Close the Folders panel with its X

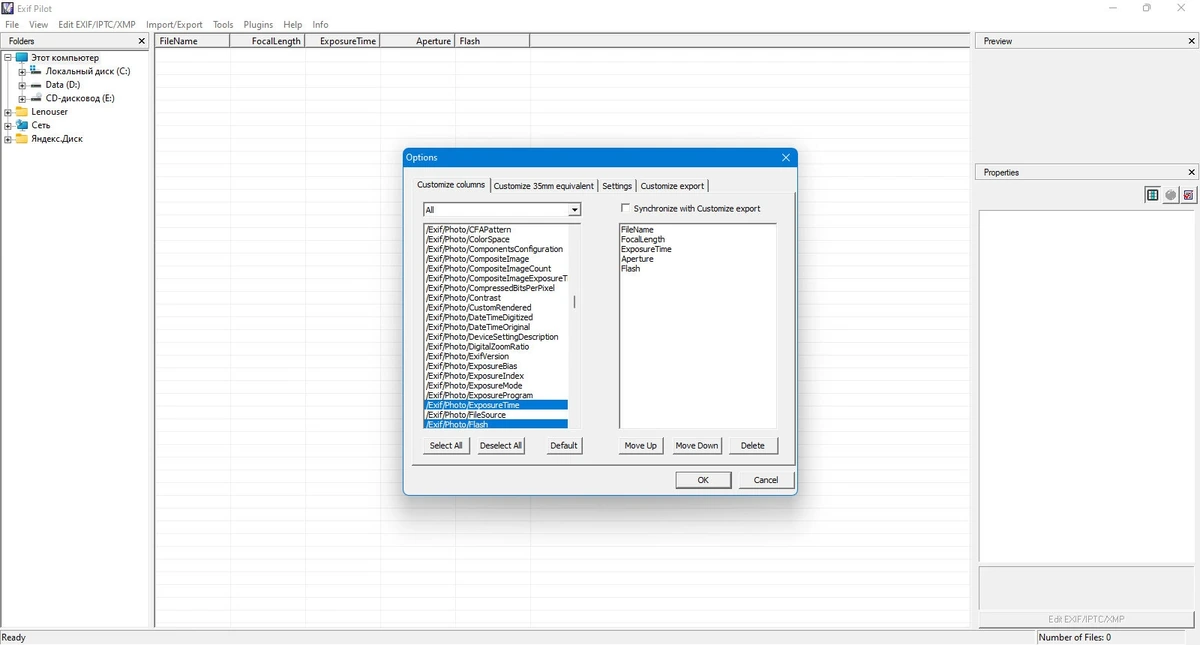pos(141,41)
